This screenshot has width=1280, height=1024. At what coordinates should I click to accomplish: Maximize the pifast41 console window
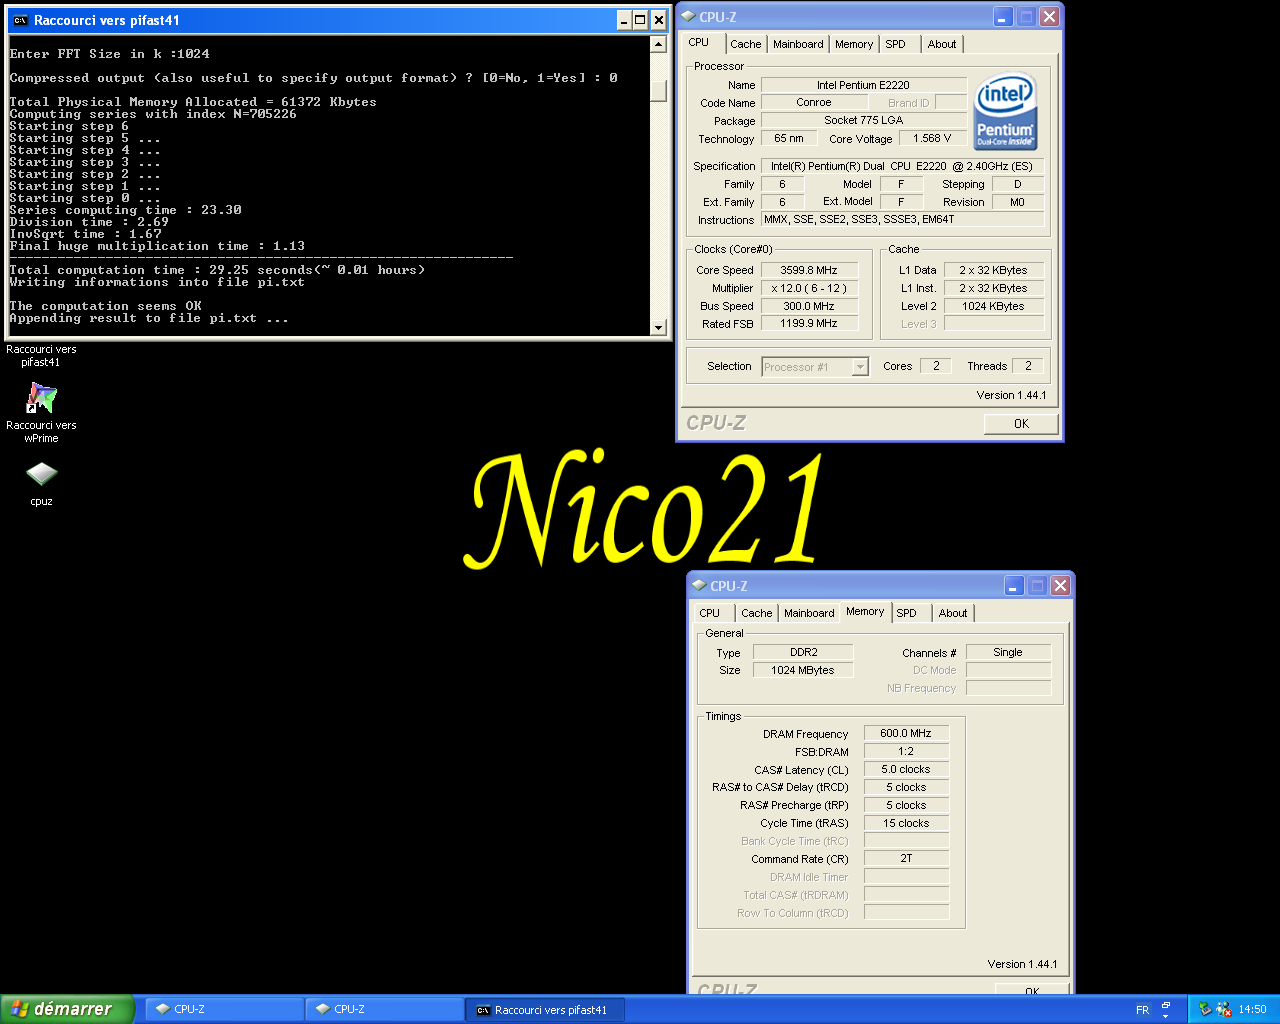pos(641,20)
